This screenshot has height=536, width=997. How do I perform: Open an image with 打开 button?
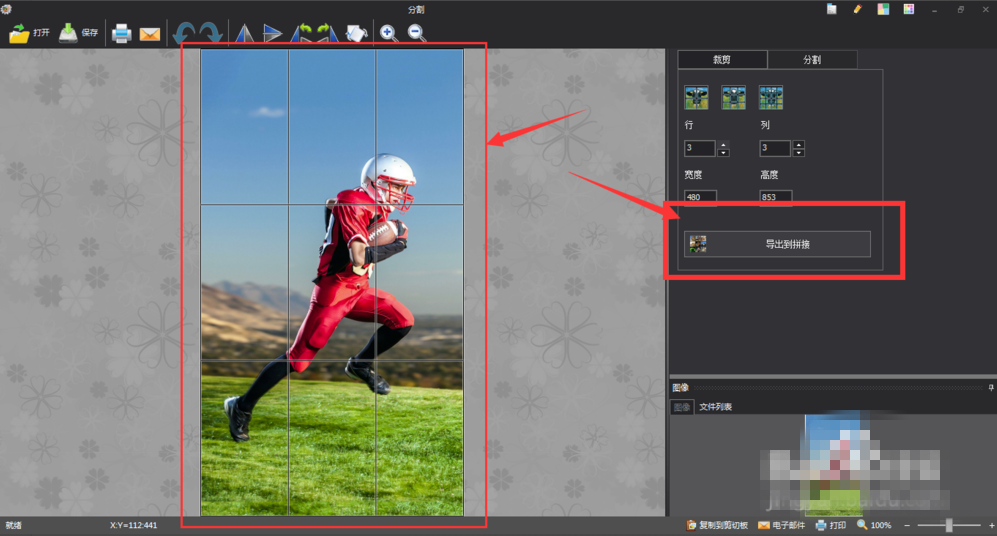click(x=29, y=33)
